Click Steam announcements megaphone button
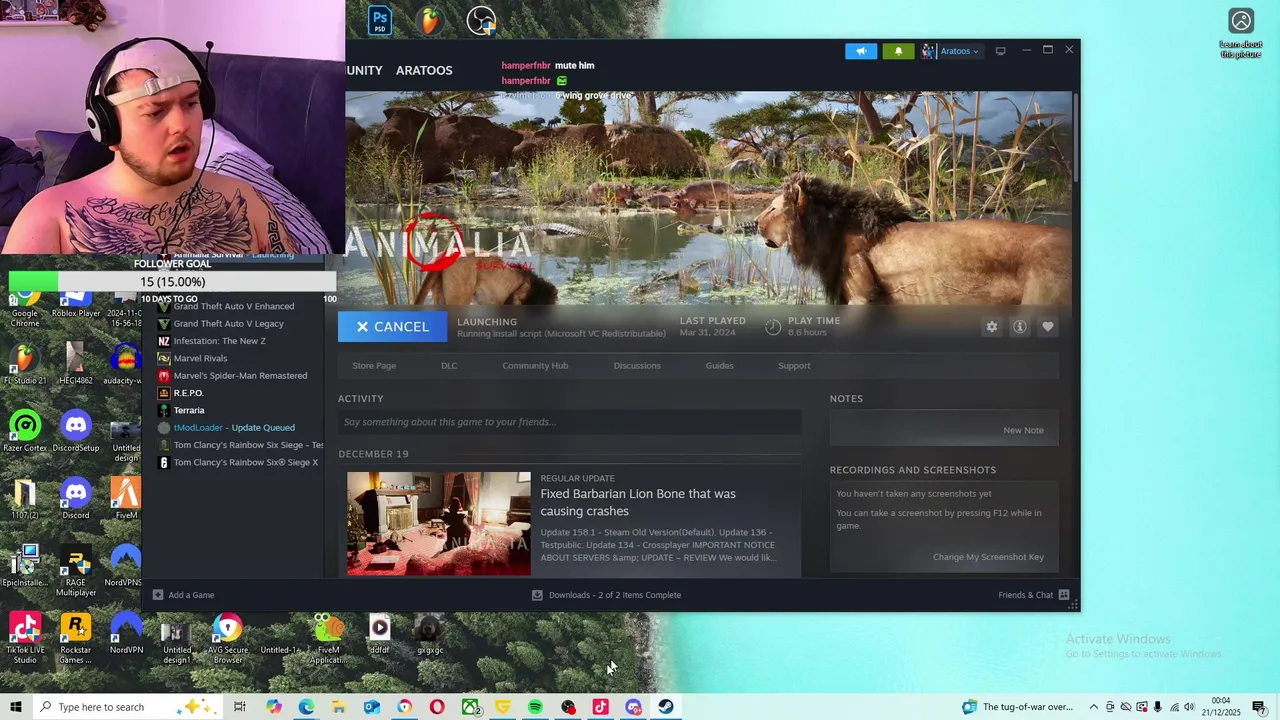Image resolution: width=1280 pixels, height=720 pixels. pos(861,51)
